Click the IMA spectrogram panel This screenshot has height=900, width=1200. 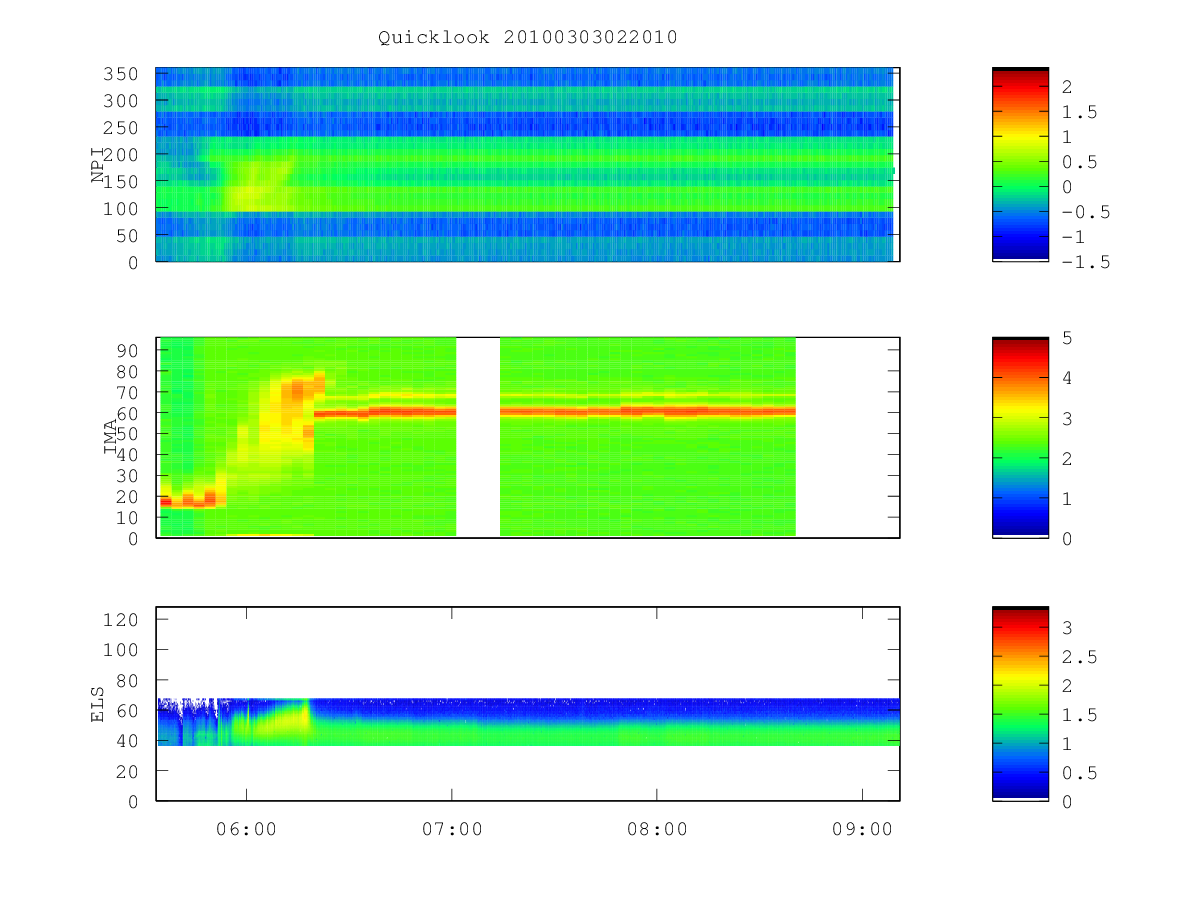pyautogui.click(x=528, y=437)
